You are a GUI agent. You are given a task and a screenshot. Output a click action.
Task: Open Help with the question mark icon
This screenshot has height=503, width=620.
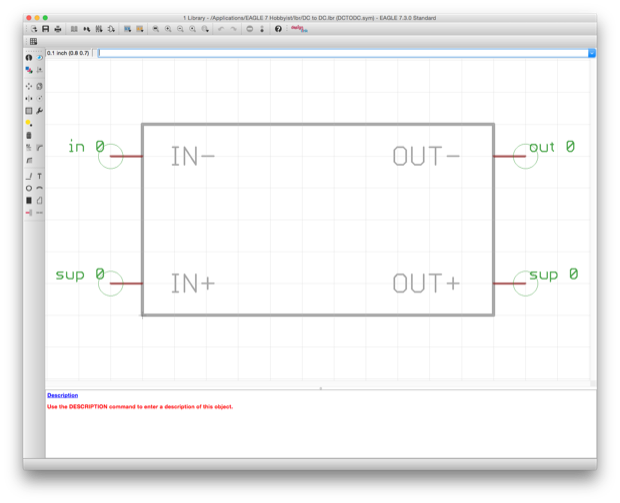coord(278,29)
